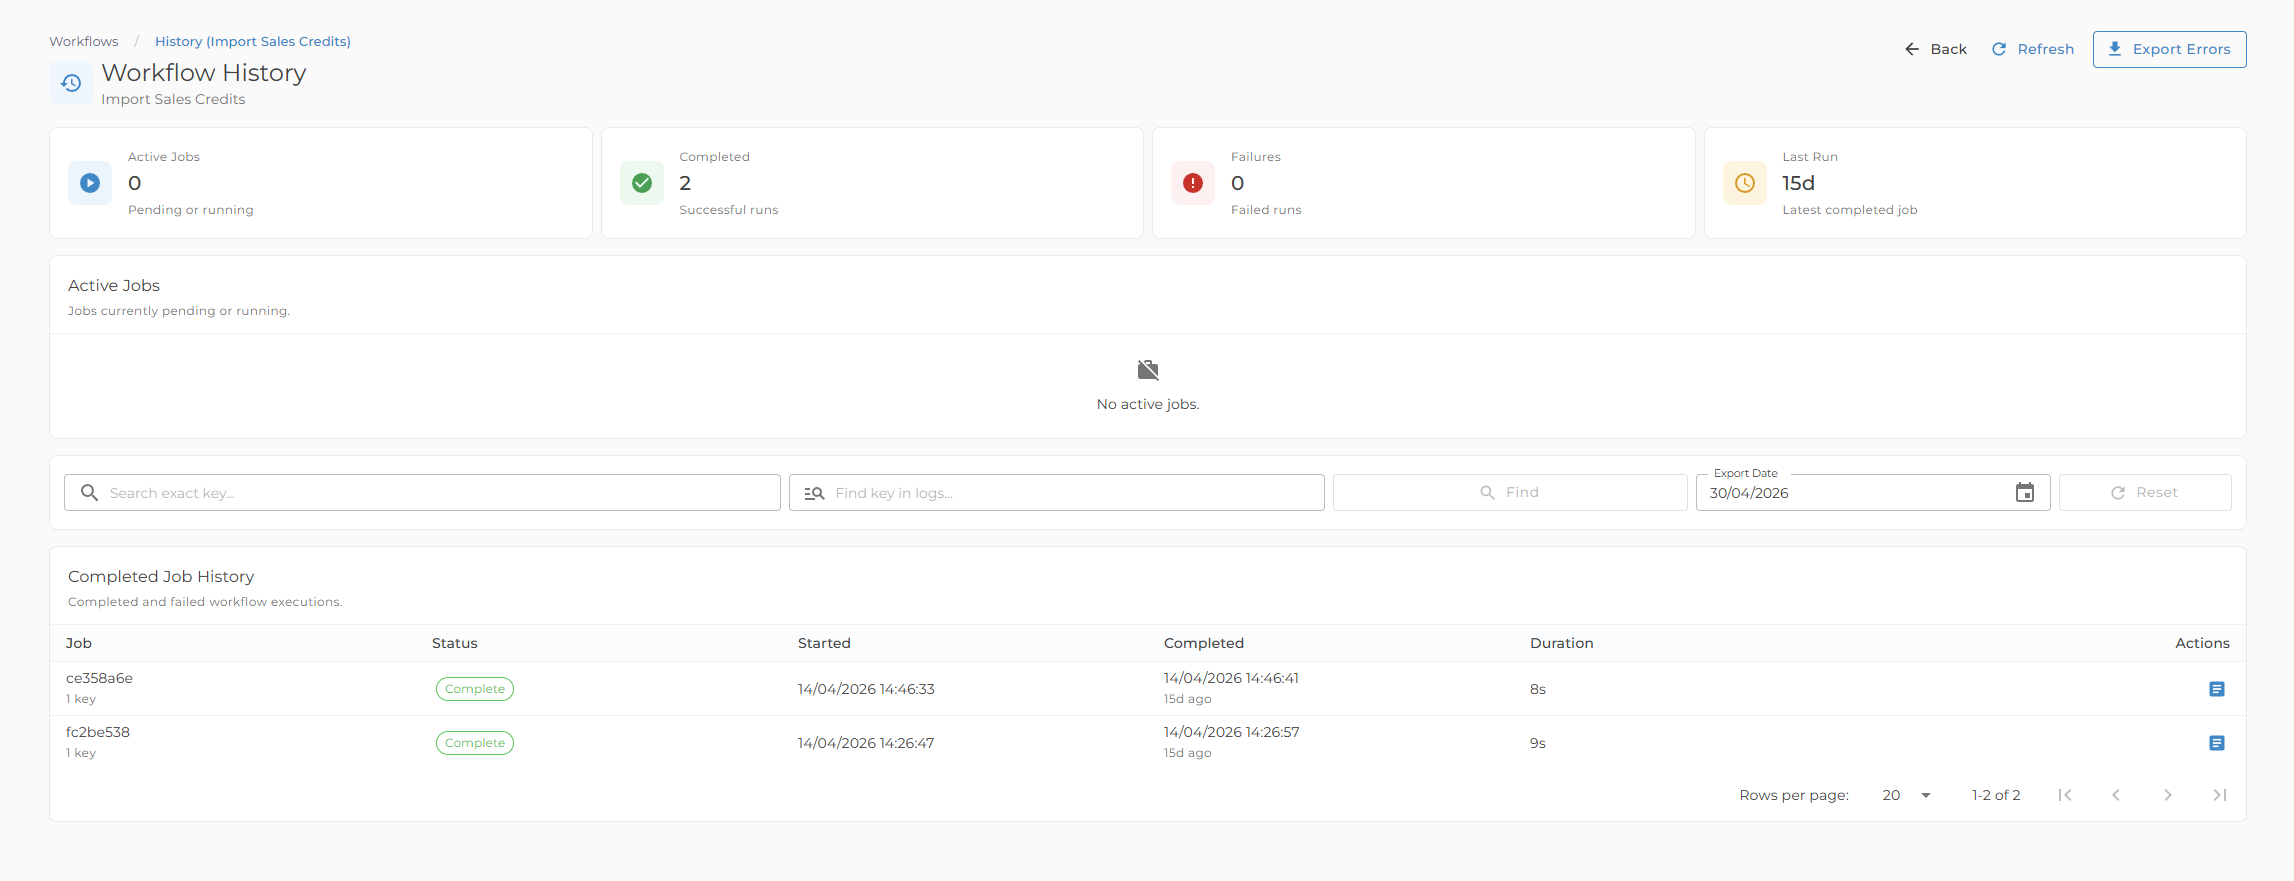Reset the search filters

(2145, 493)
